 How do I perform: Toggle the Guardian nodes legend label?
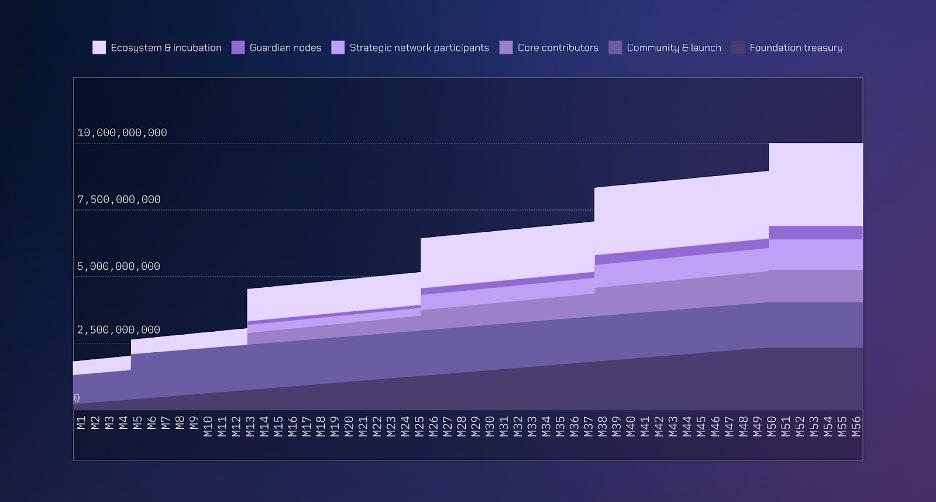[285, 48]
